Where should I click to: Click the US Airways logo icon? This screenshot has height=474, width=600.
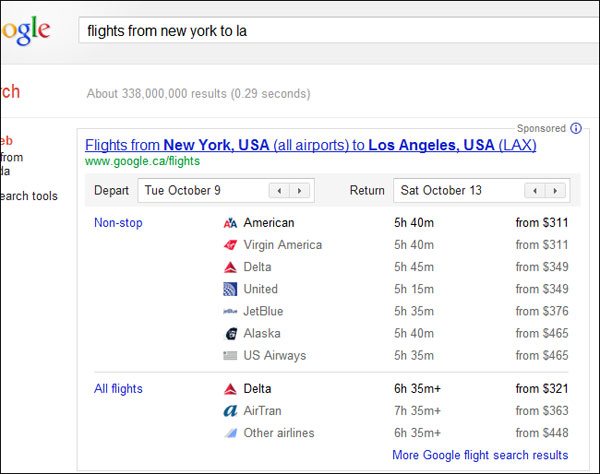230,355
